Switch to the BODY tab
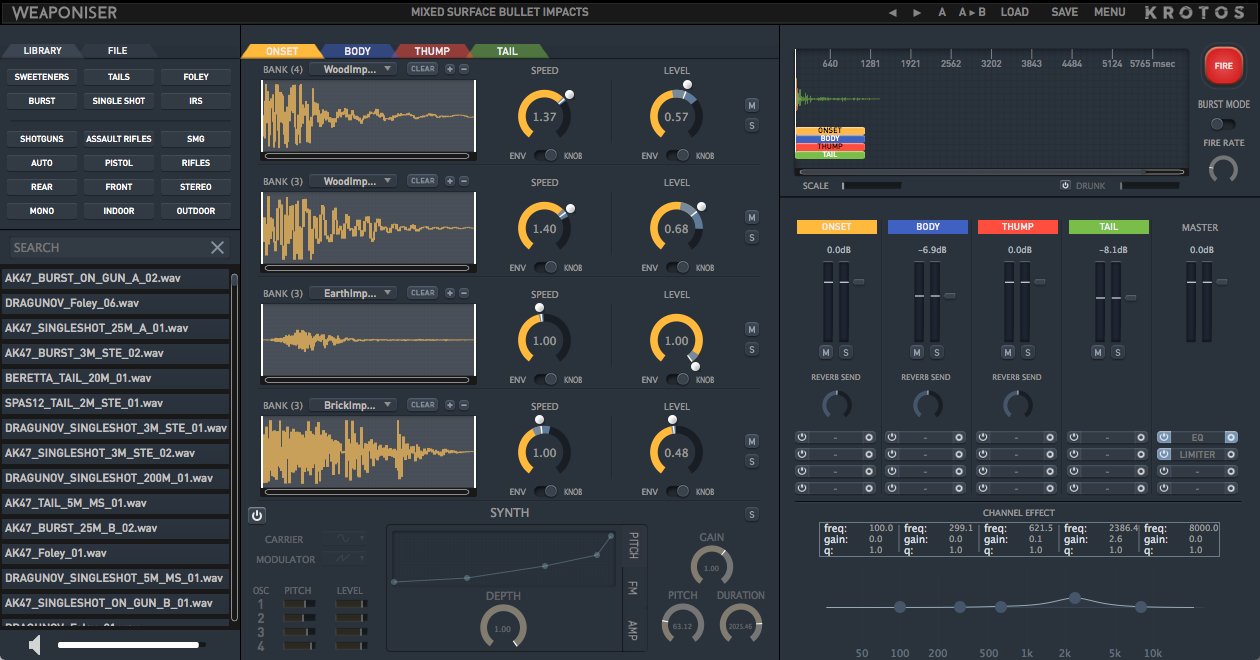Screen dimensions: 1260x660 click(x=357, y=51)
